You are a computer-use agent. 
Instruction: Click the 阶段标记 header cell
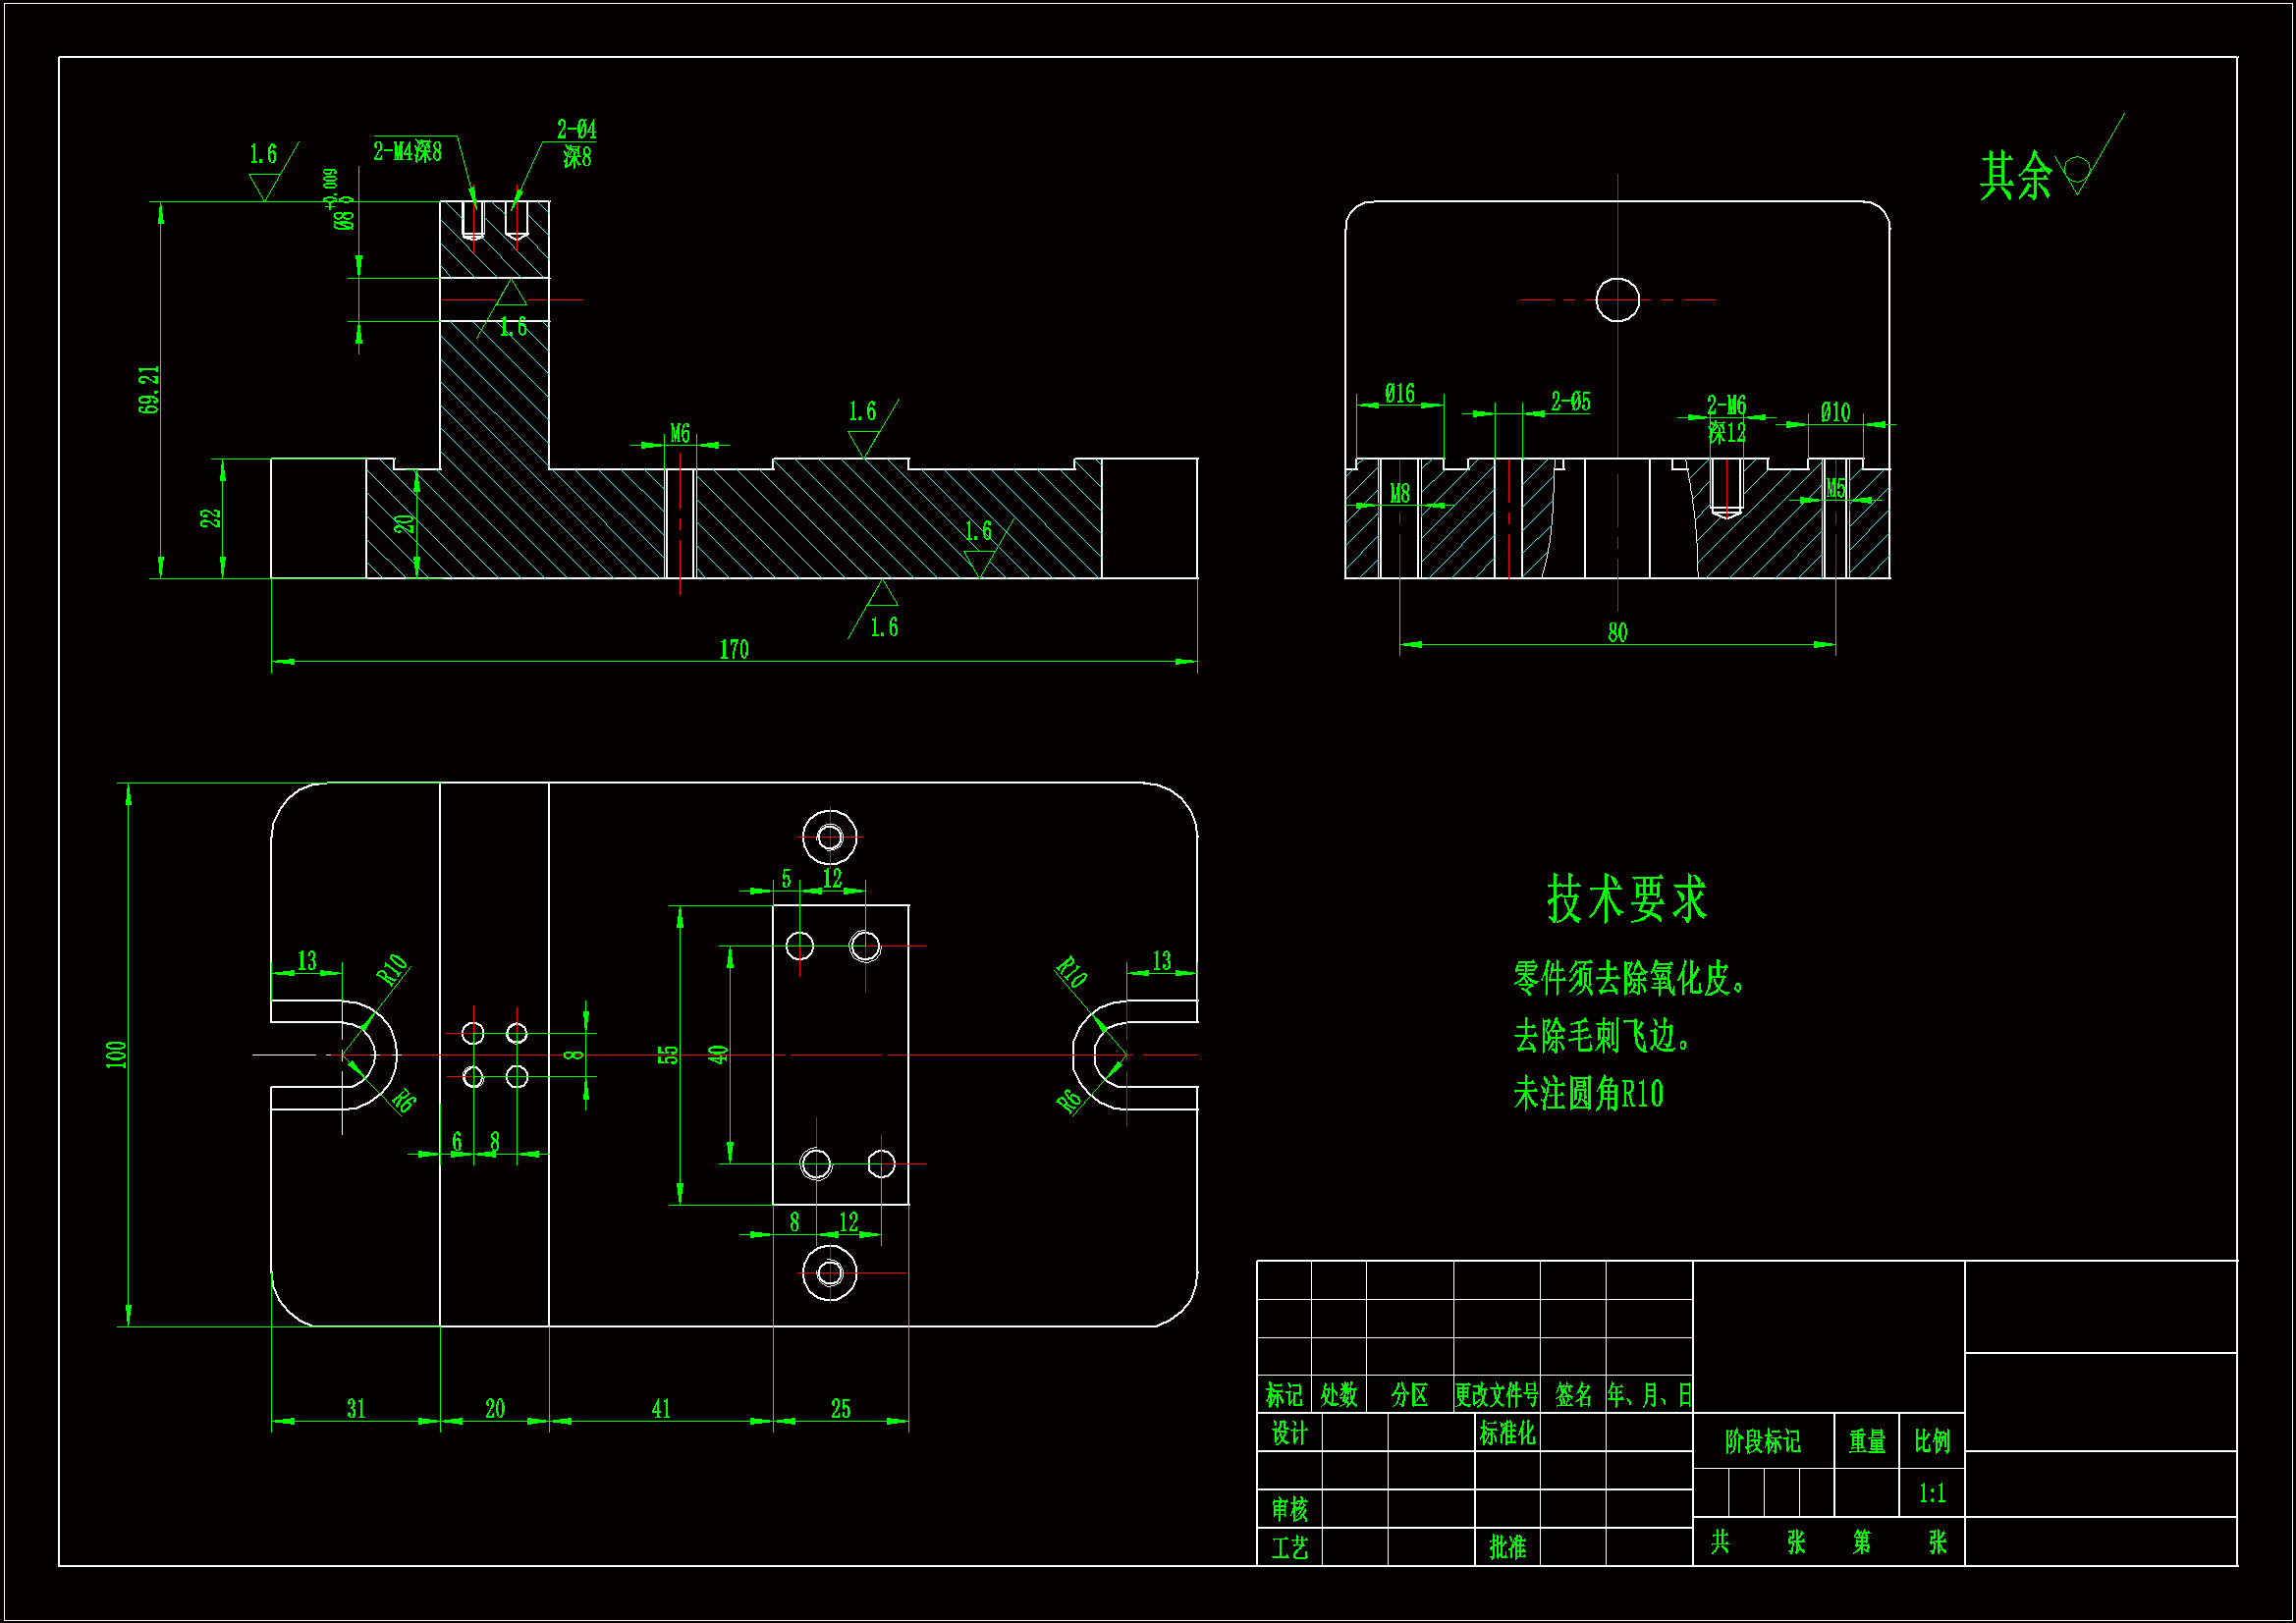[x=1763, y=1441]
